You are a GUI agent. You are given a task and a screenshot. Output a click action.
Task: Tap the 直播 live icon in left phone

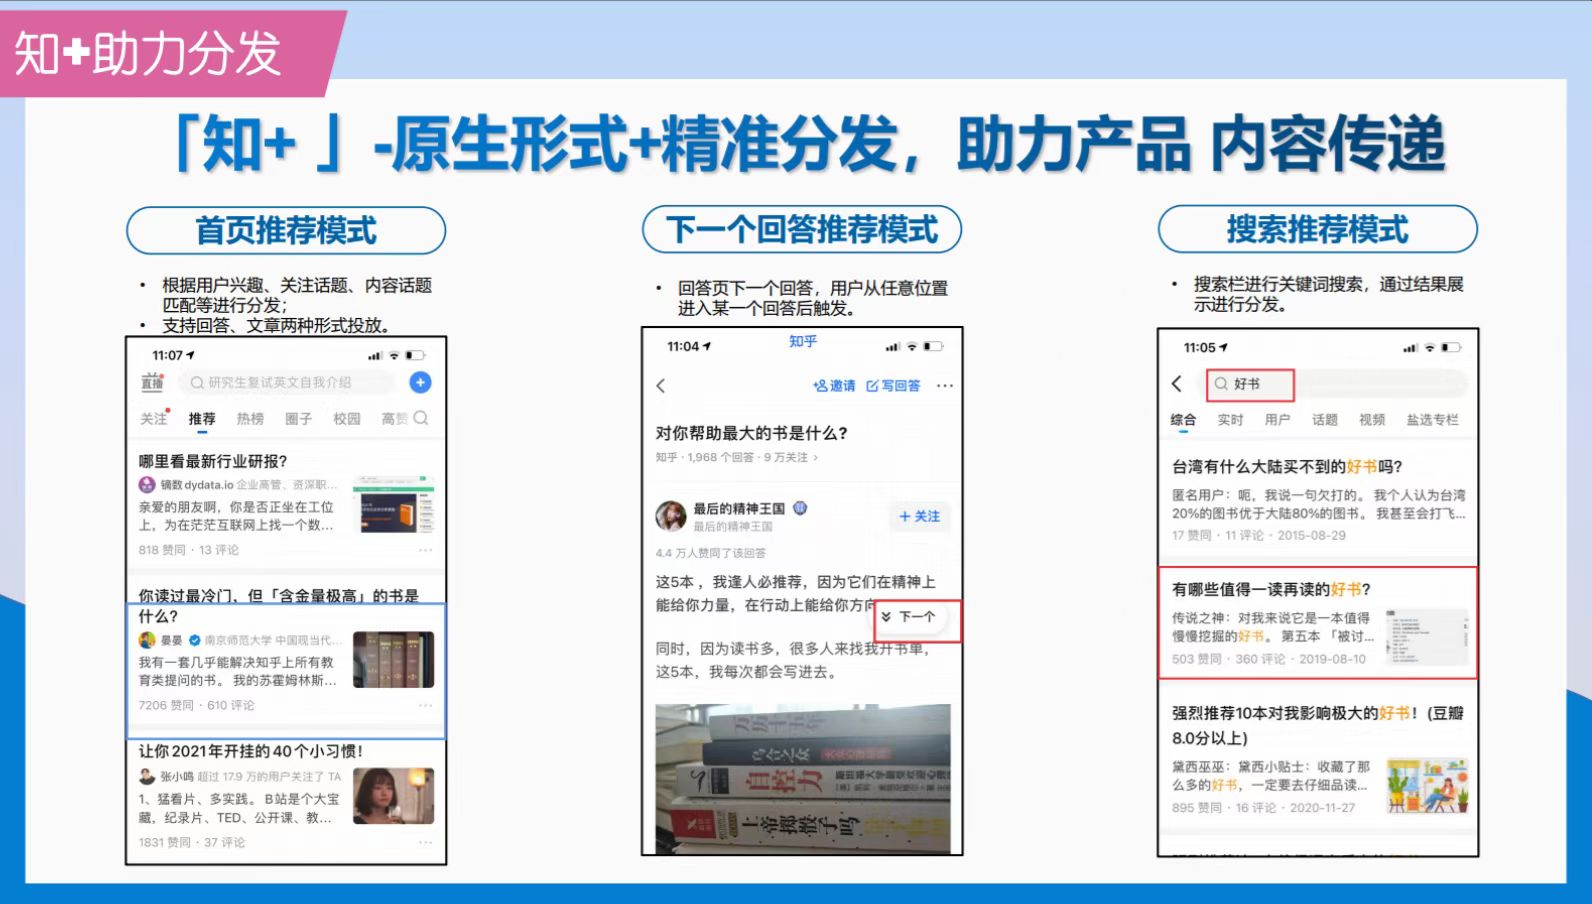click(152, 383)
